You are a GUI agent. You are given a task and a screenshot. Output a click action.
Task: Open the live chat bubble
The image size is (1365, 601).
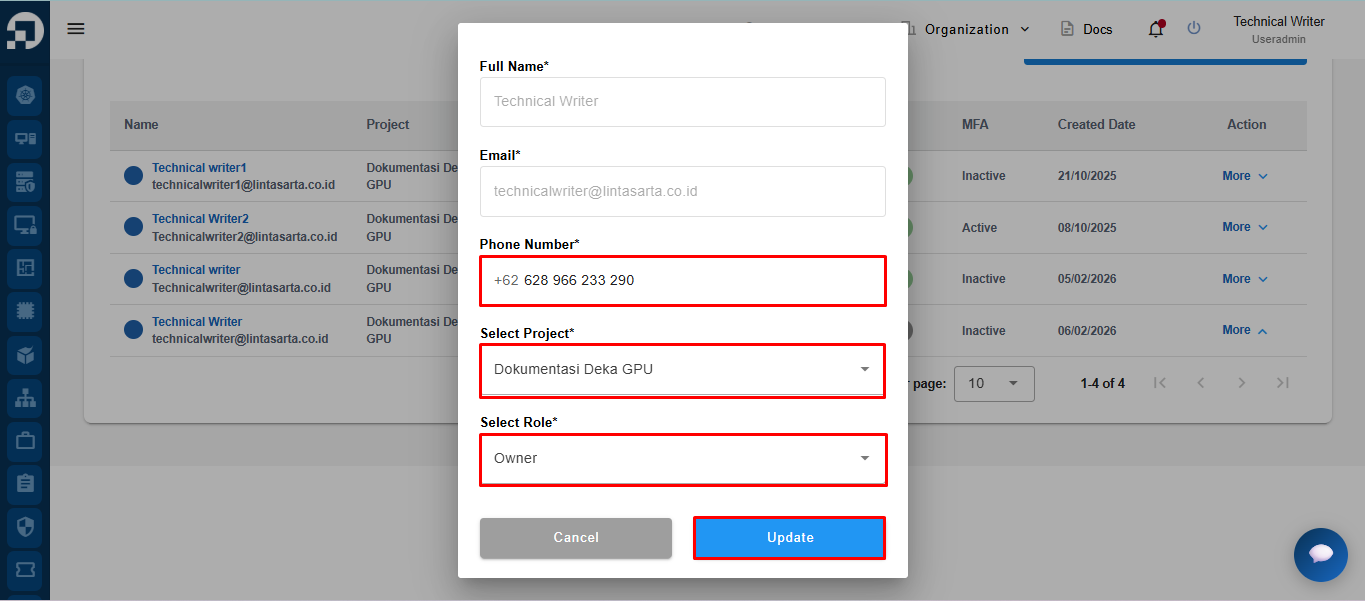pyautogui.click(x=1320, y=554)
